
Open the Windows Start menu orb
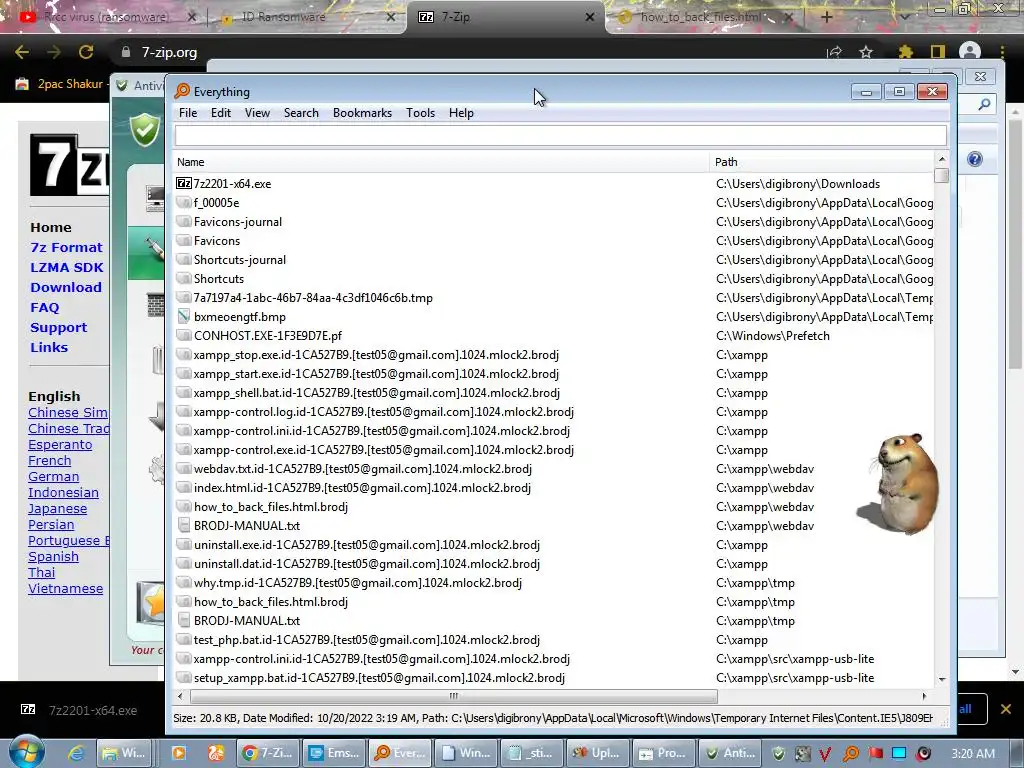[26, 752]
